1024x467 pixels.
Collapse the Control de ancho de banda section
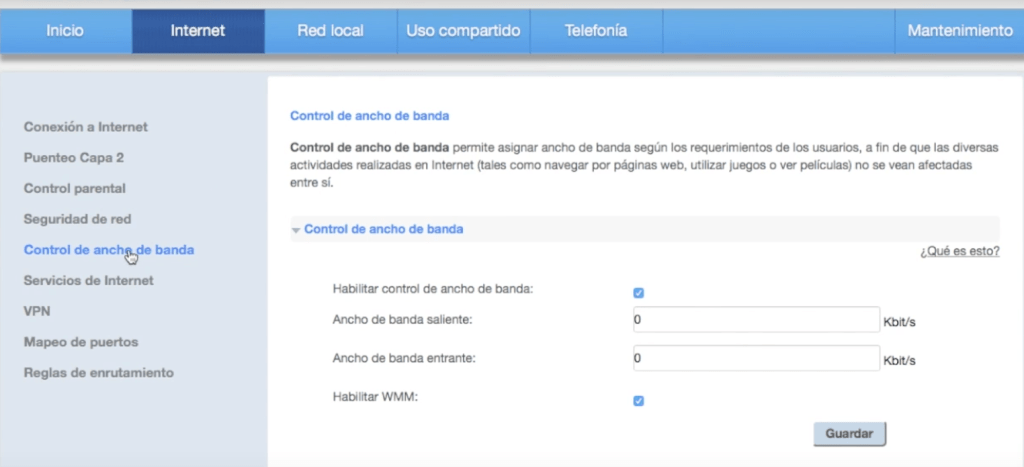383,229
